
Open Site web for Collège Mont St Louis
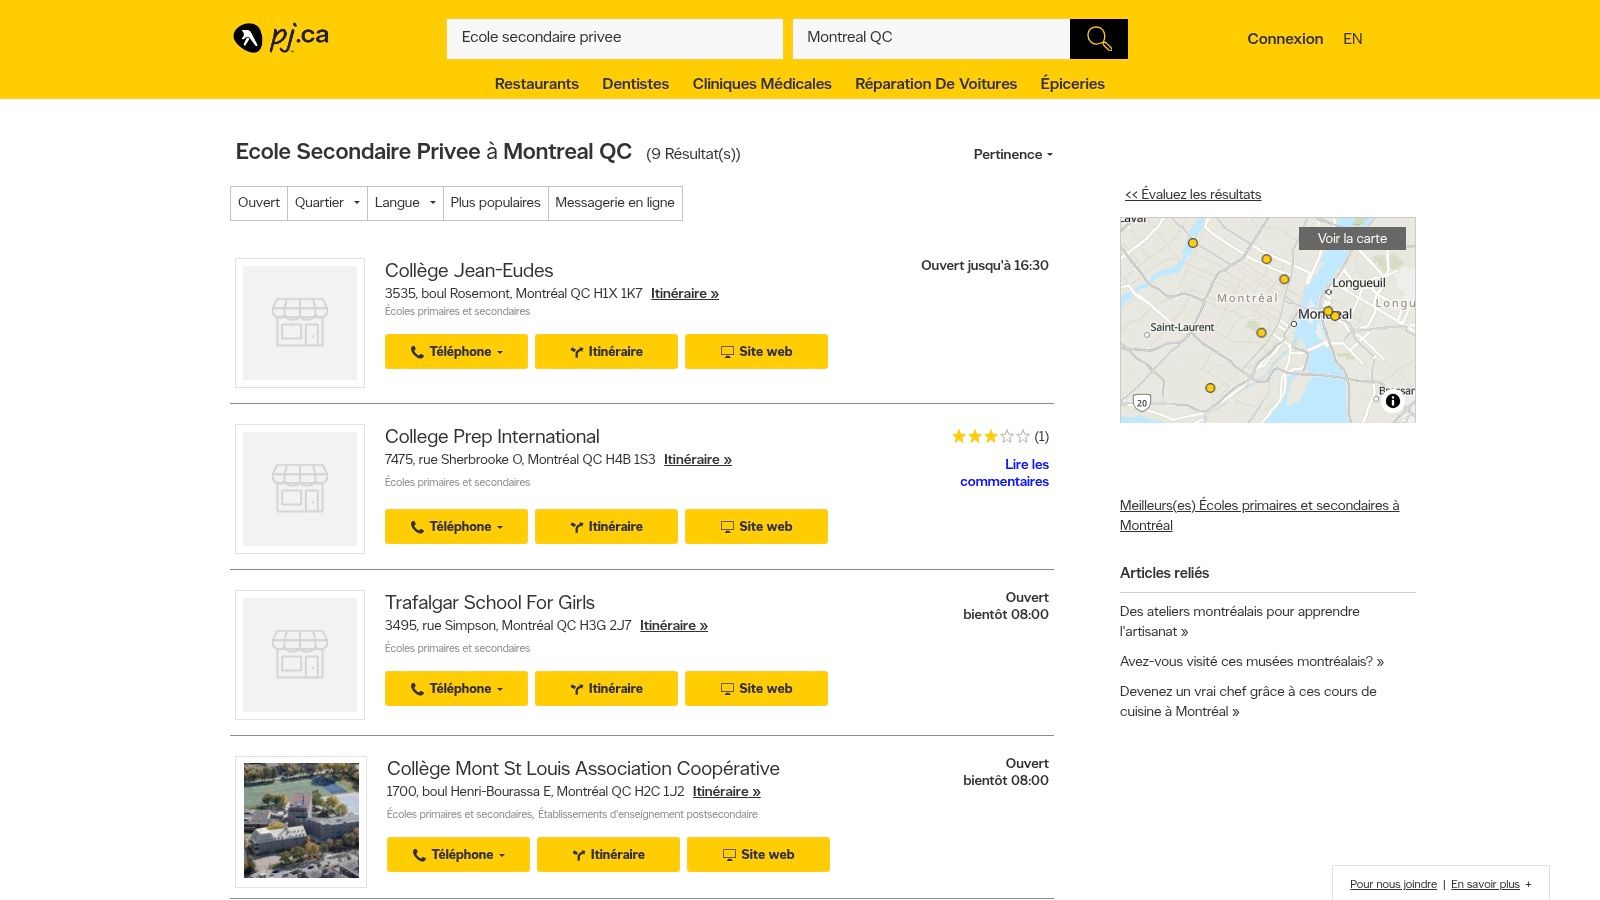click(758, 855)
